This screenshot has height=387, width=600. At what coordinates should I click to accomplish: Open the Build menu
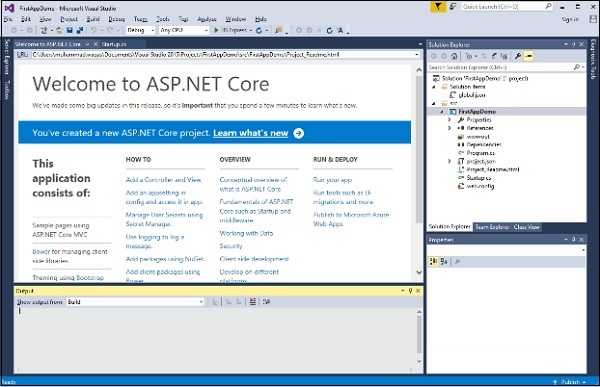[x=93, y=19]
